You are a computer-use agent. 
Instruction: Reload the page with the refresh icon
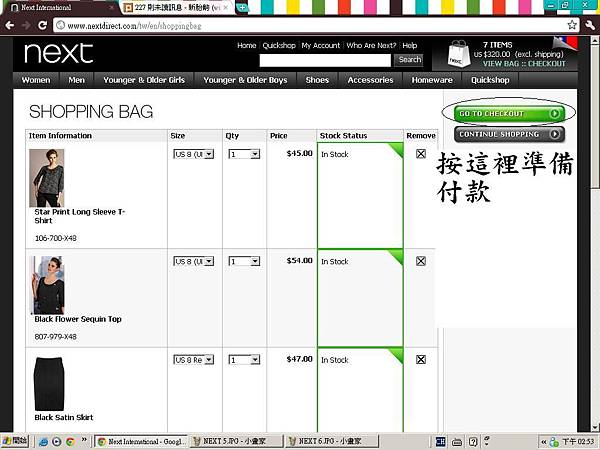click(42, 25)
